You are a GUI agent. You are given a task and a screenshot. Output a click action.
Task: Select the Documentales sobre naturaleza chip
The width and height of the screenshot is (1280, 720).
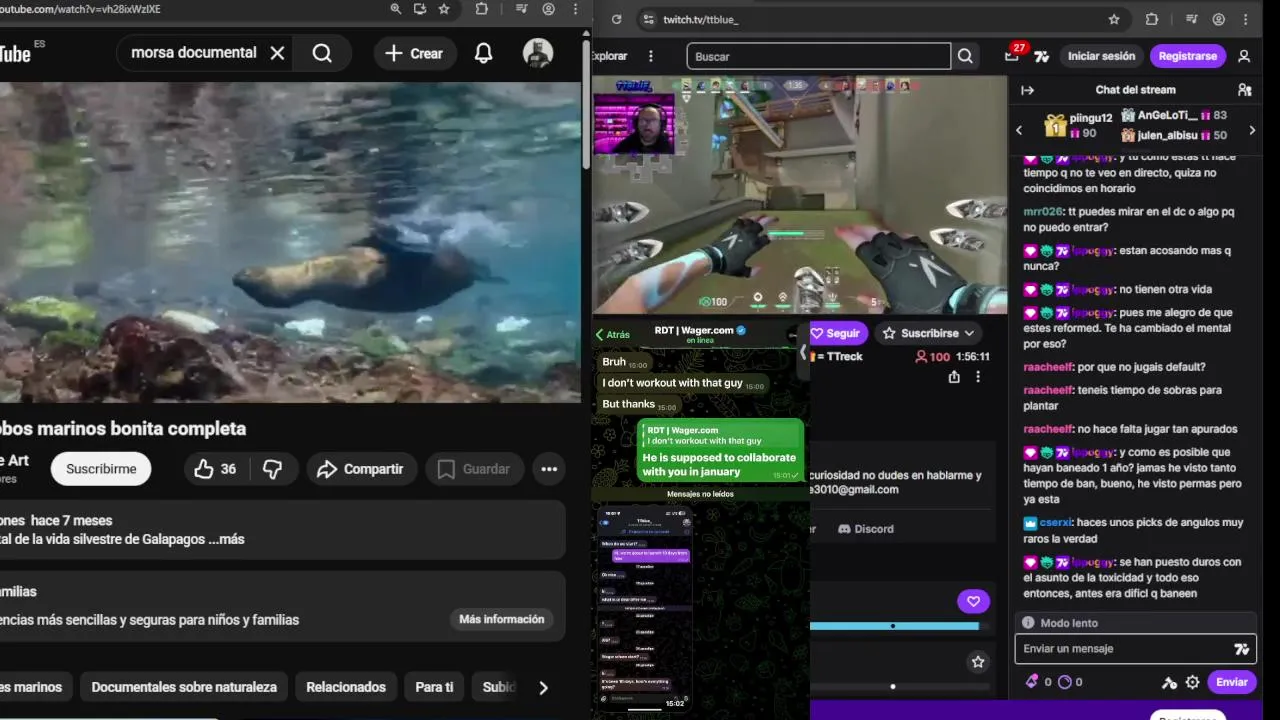click(x=184, y=687)
